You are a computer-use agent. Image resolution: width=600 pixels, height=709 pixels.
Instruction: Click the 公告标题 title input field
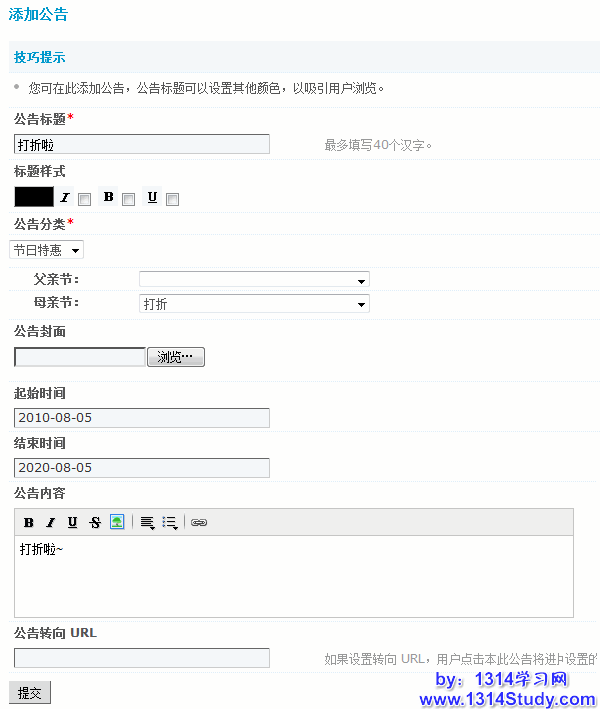(142, 144)
